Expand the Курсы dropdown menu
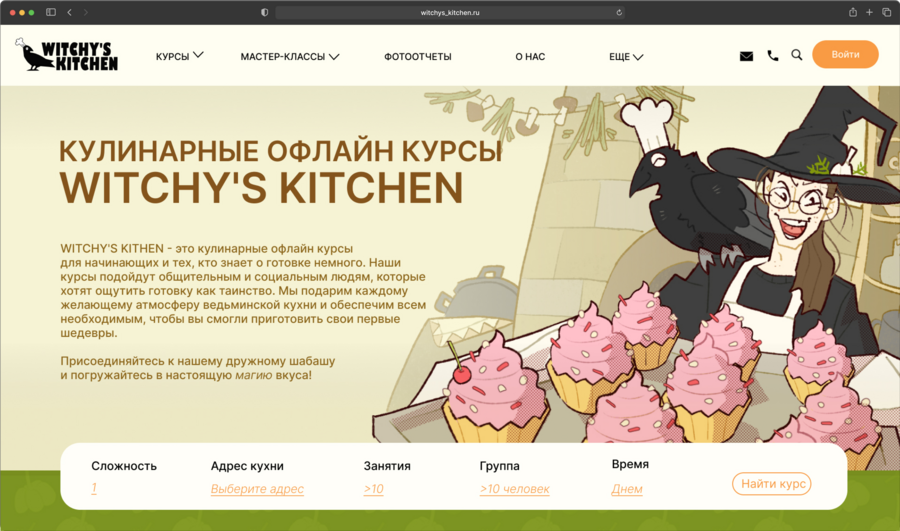The image size is (900, 531). 180,56
